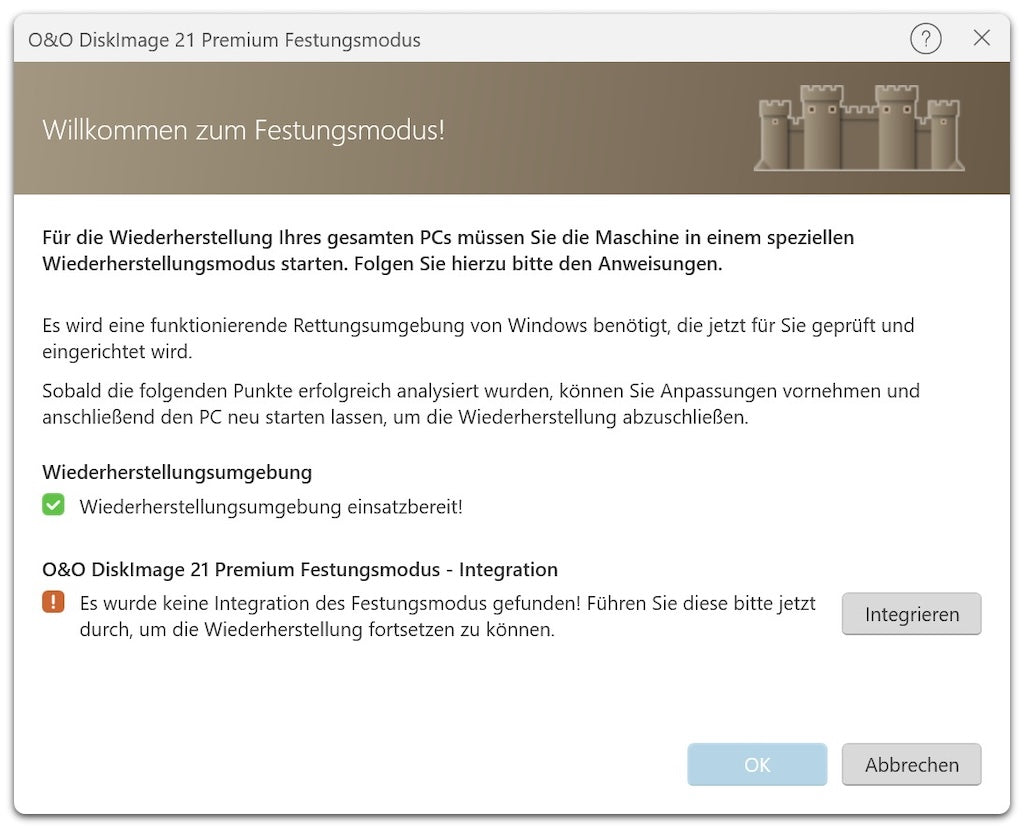Click the empty footer area left of OK
This screenshot has width=1024, height=828.
point(350,765)
